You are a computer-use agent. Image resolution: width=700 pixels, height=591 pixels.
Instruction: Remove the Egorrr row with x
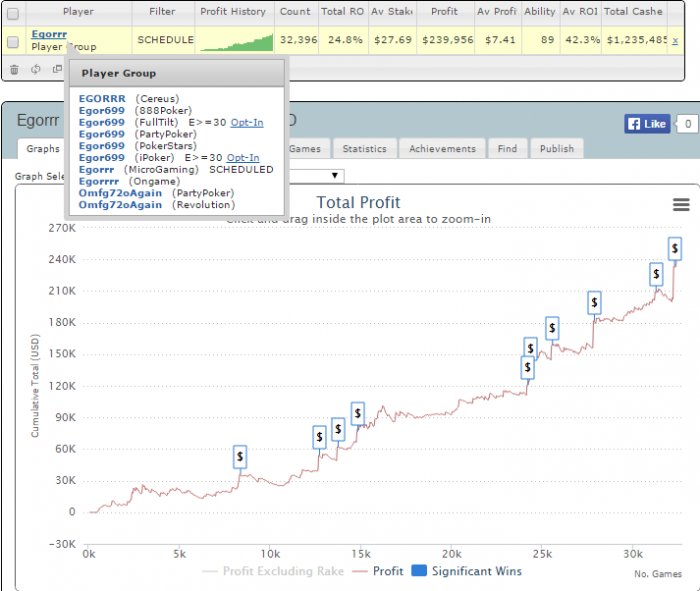pyautogui.click(x=675, y=41)
